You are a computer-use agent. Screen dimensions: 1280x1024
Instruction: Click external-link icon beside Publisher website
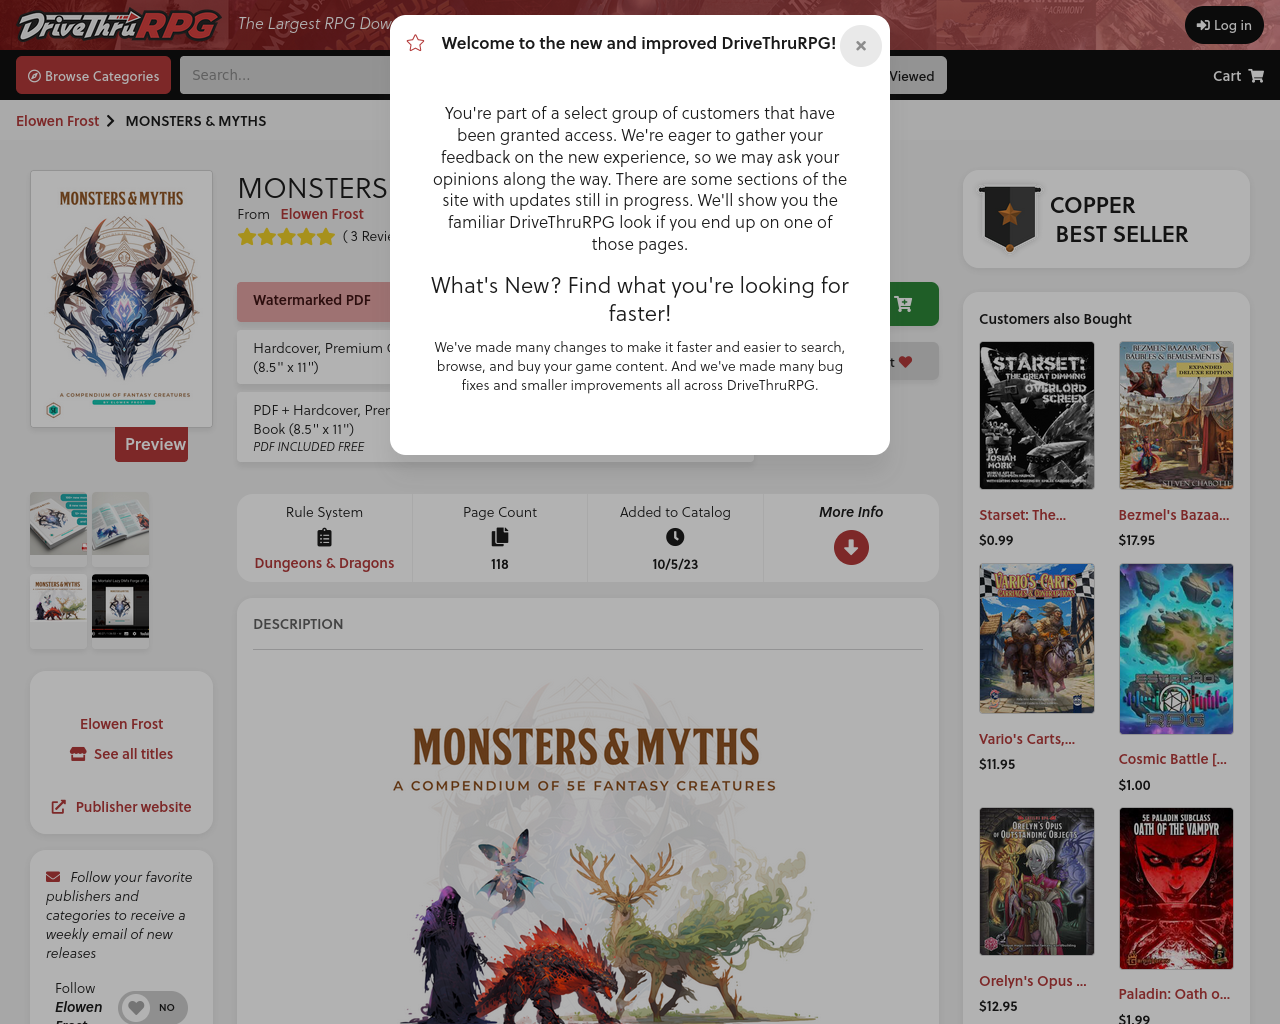click(x=59, y=807)
